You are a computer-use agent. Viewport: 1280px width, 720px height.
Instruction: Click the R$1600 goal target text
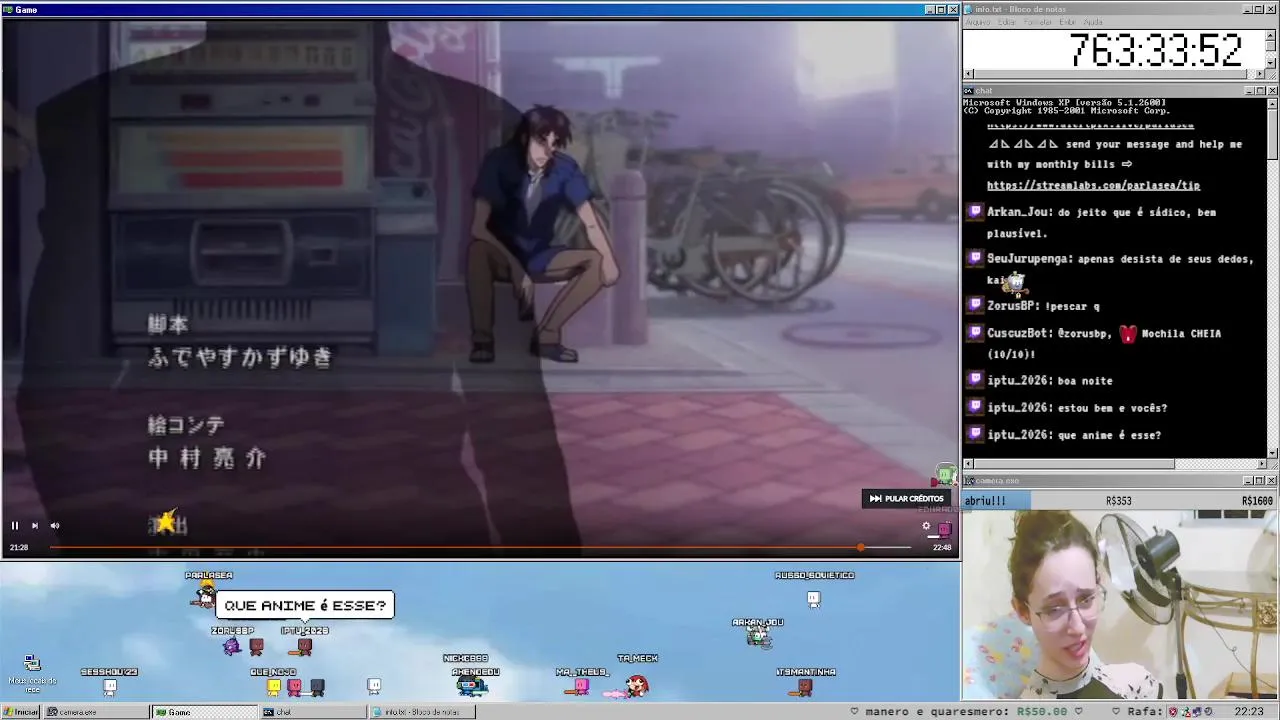click(x=1258, y=500)
